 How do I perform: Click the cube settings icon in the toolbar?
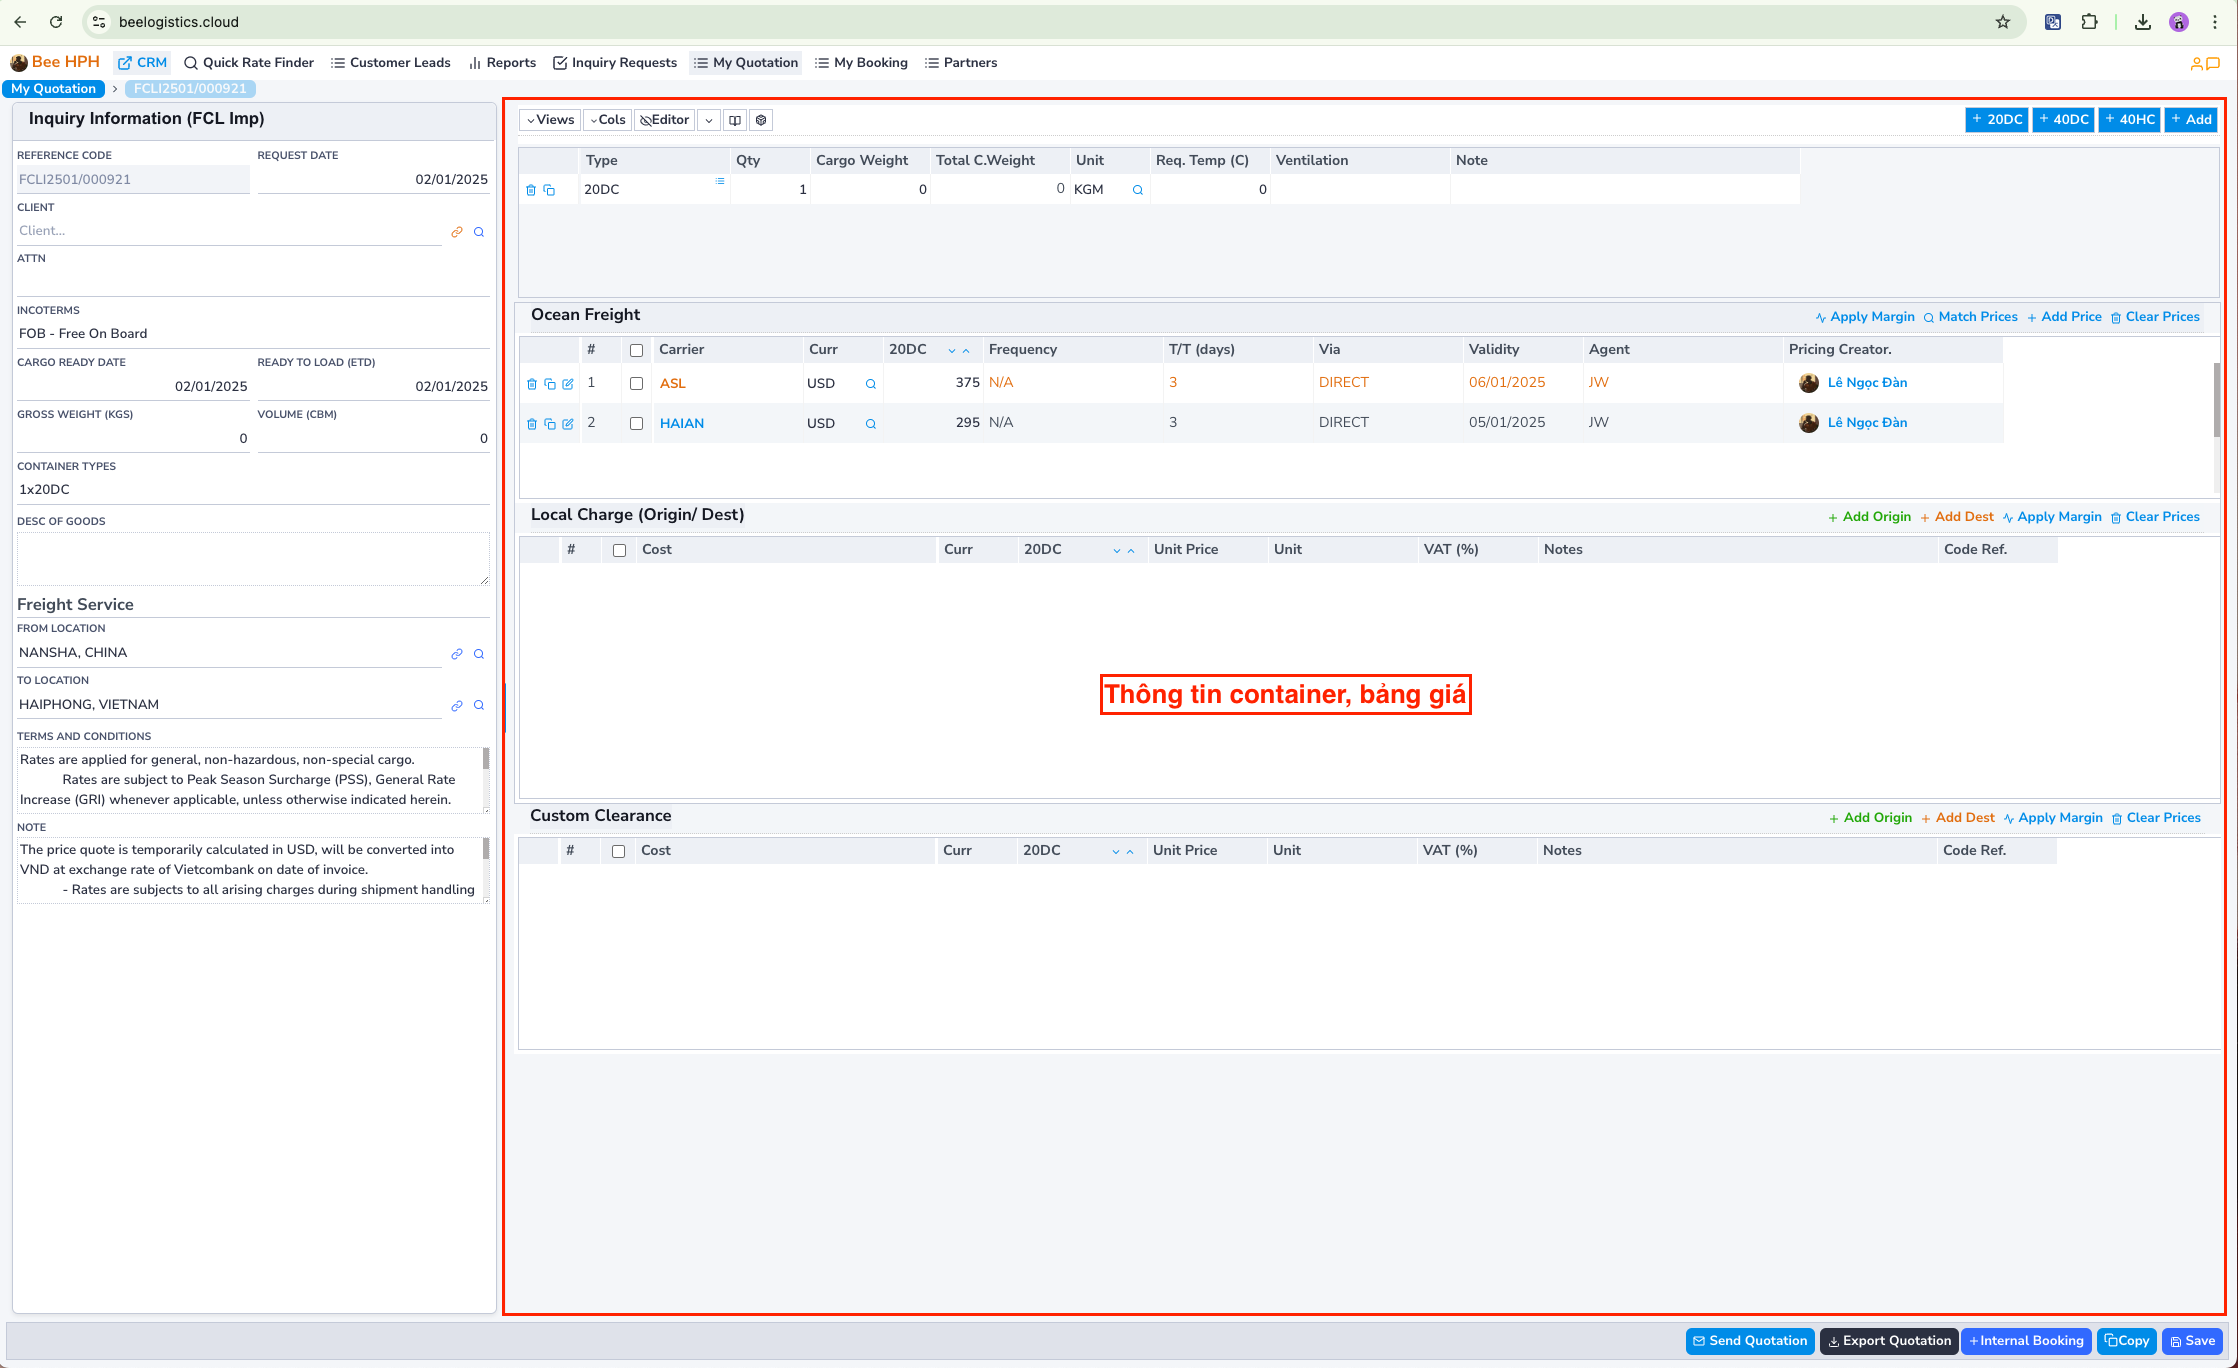(x=761, y=120)
